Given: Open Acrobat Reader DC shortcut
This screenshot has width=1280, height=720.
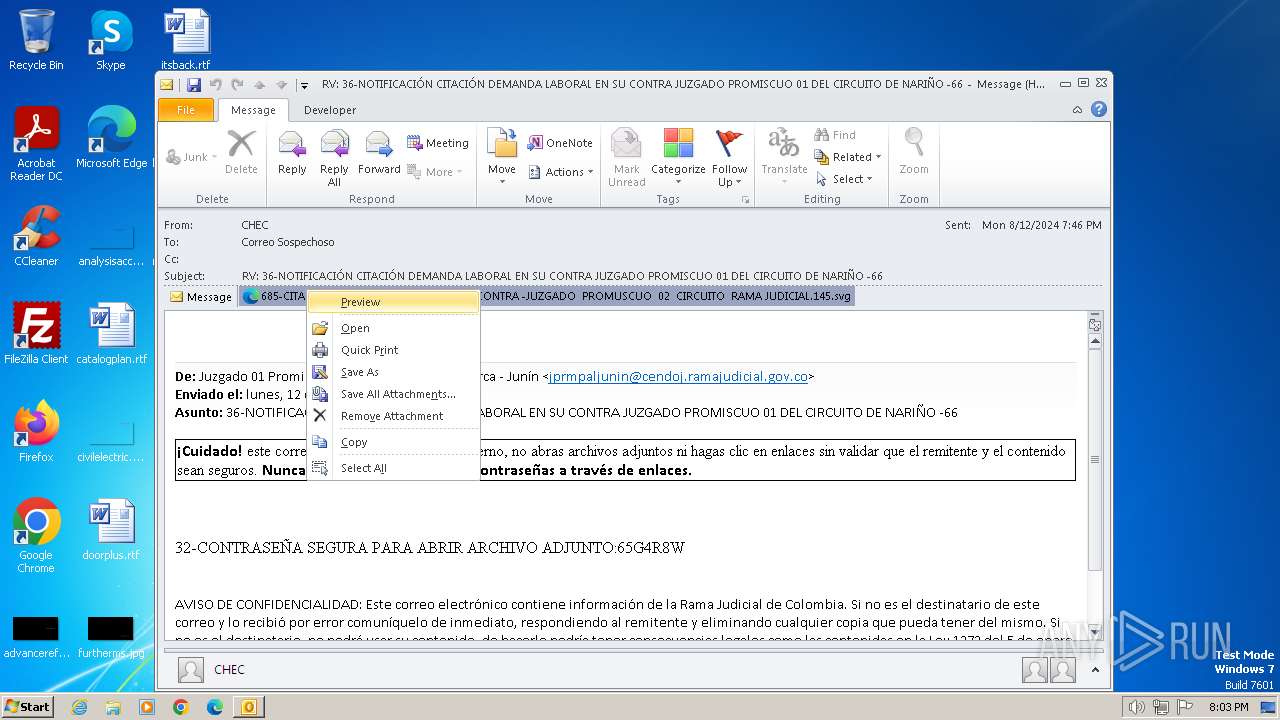Looking at the screenshot, I should point(36,144).
